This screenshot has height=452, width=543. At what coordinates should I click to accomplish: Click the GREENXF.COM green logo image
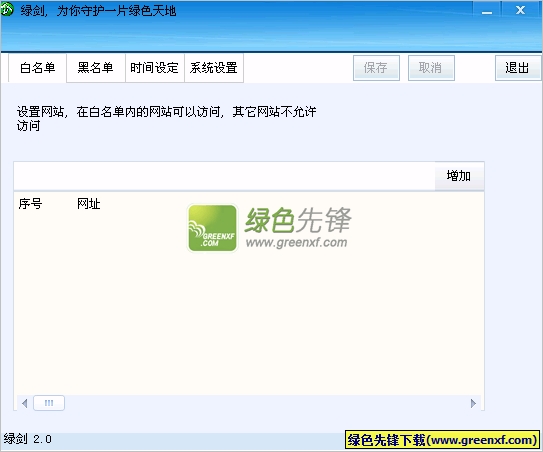coord(213,228)
